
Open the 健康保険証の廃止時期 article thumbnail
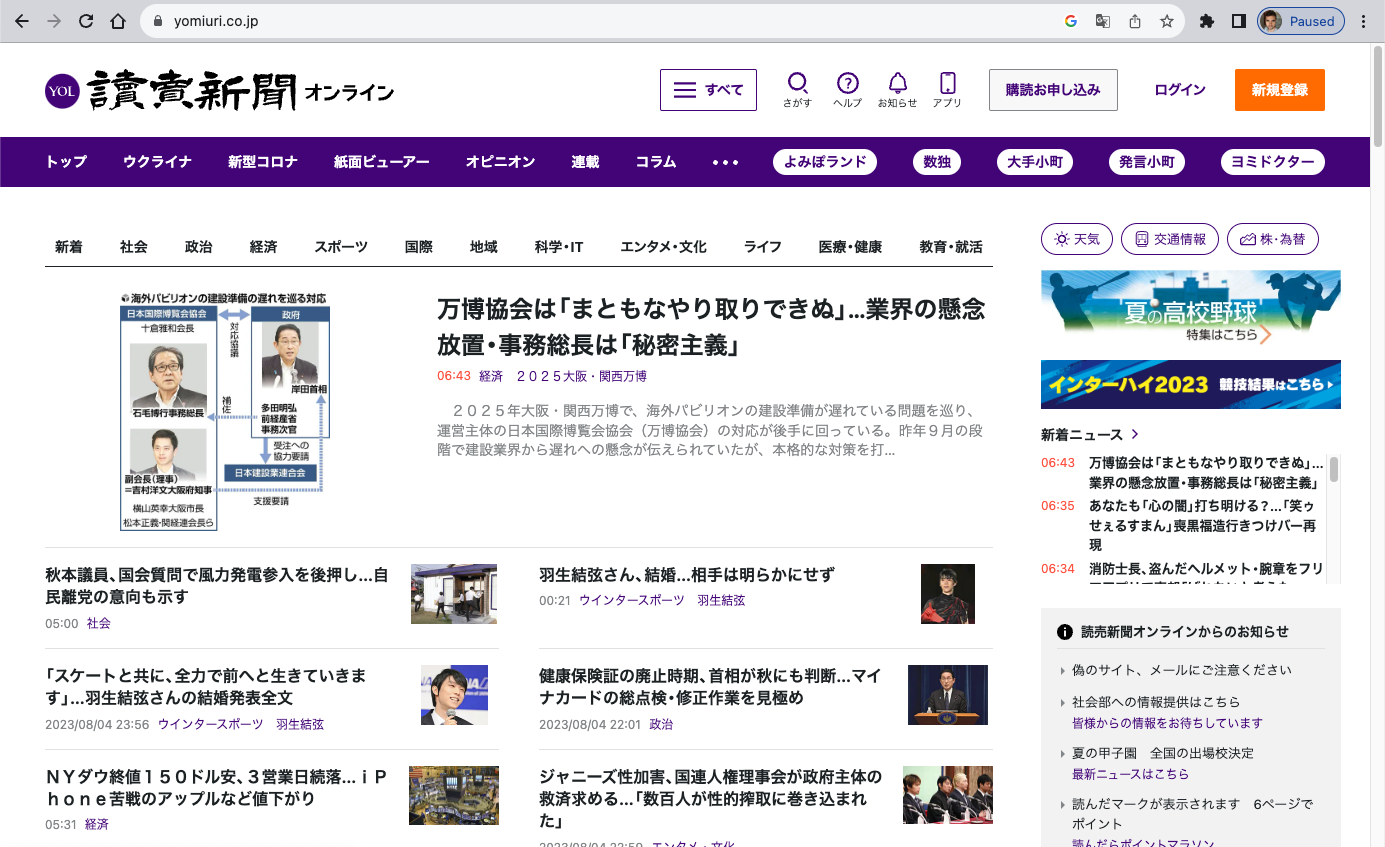pyautogui.click(x=948, y=694)
